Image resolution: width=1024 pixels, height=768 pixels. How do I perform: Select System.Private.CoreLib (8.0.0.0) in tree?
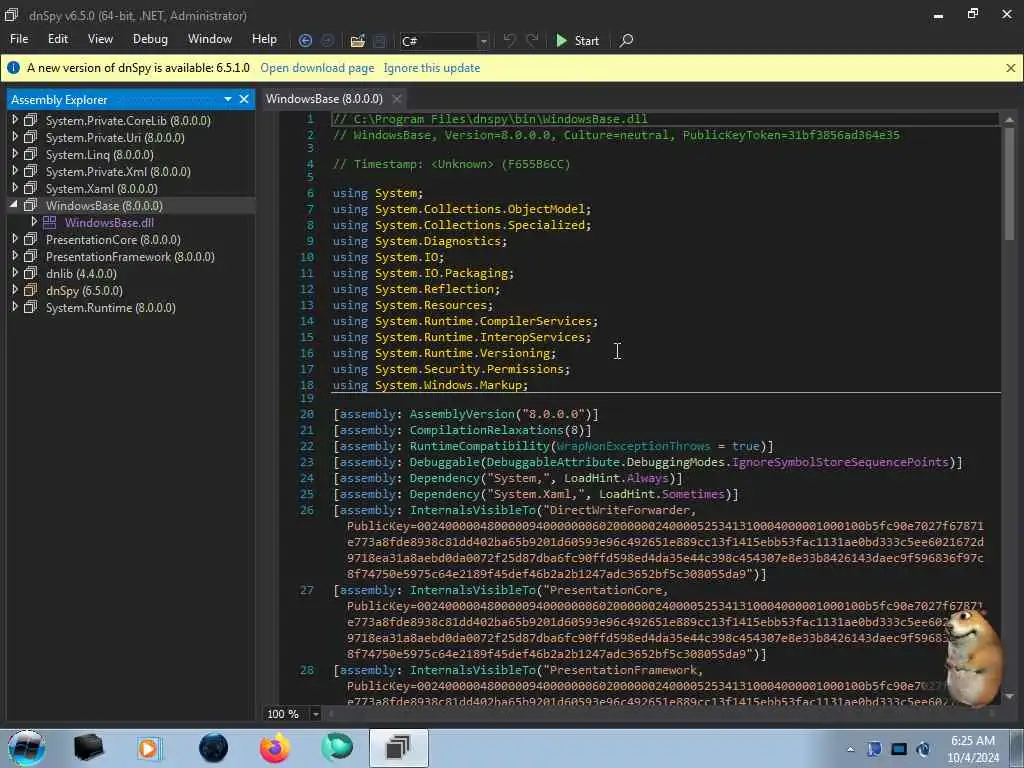[128, 121]
